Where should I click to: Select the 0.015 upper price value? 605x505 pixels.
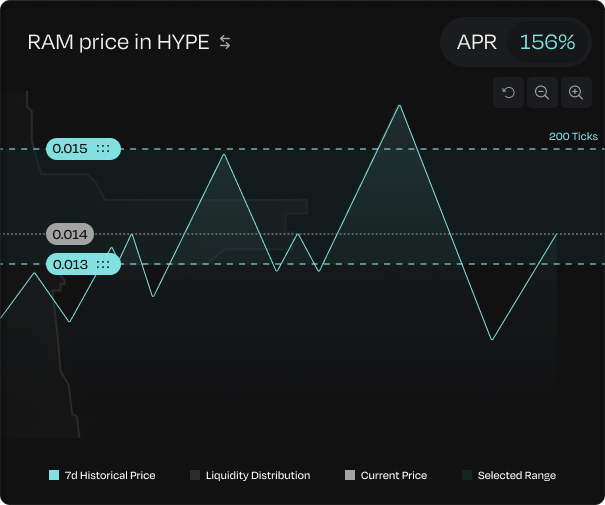click(70, 149)
